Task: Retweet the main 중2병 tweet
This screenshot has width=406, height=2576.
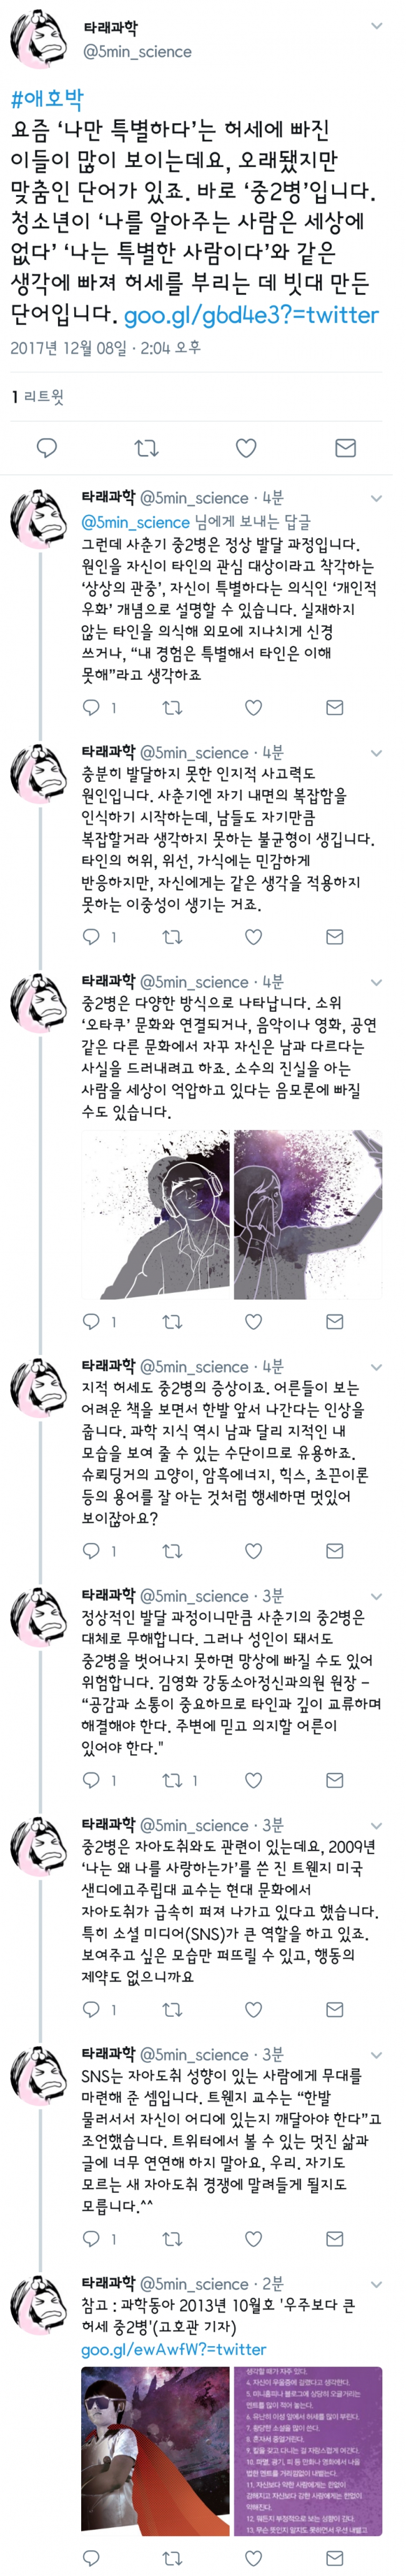Action: coord(146,447)
